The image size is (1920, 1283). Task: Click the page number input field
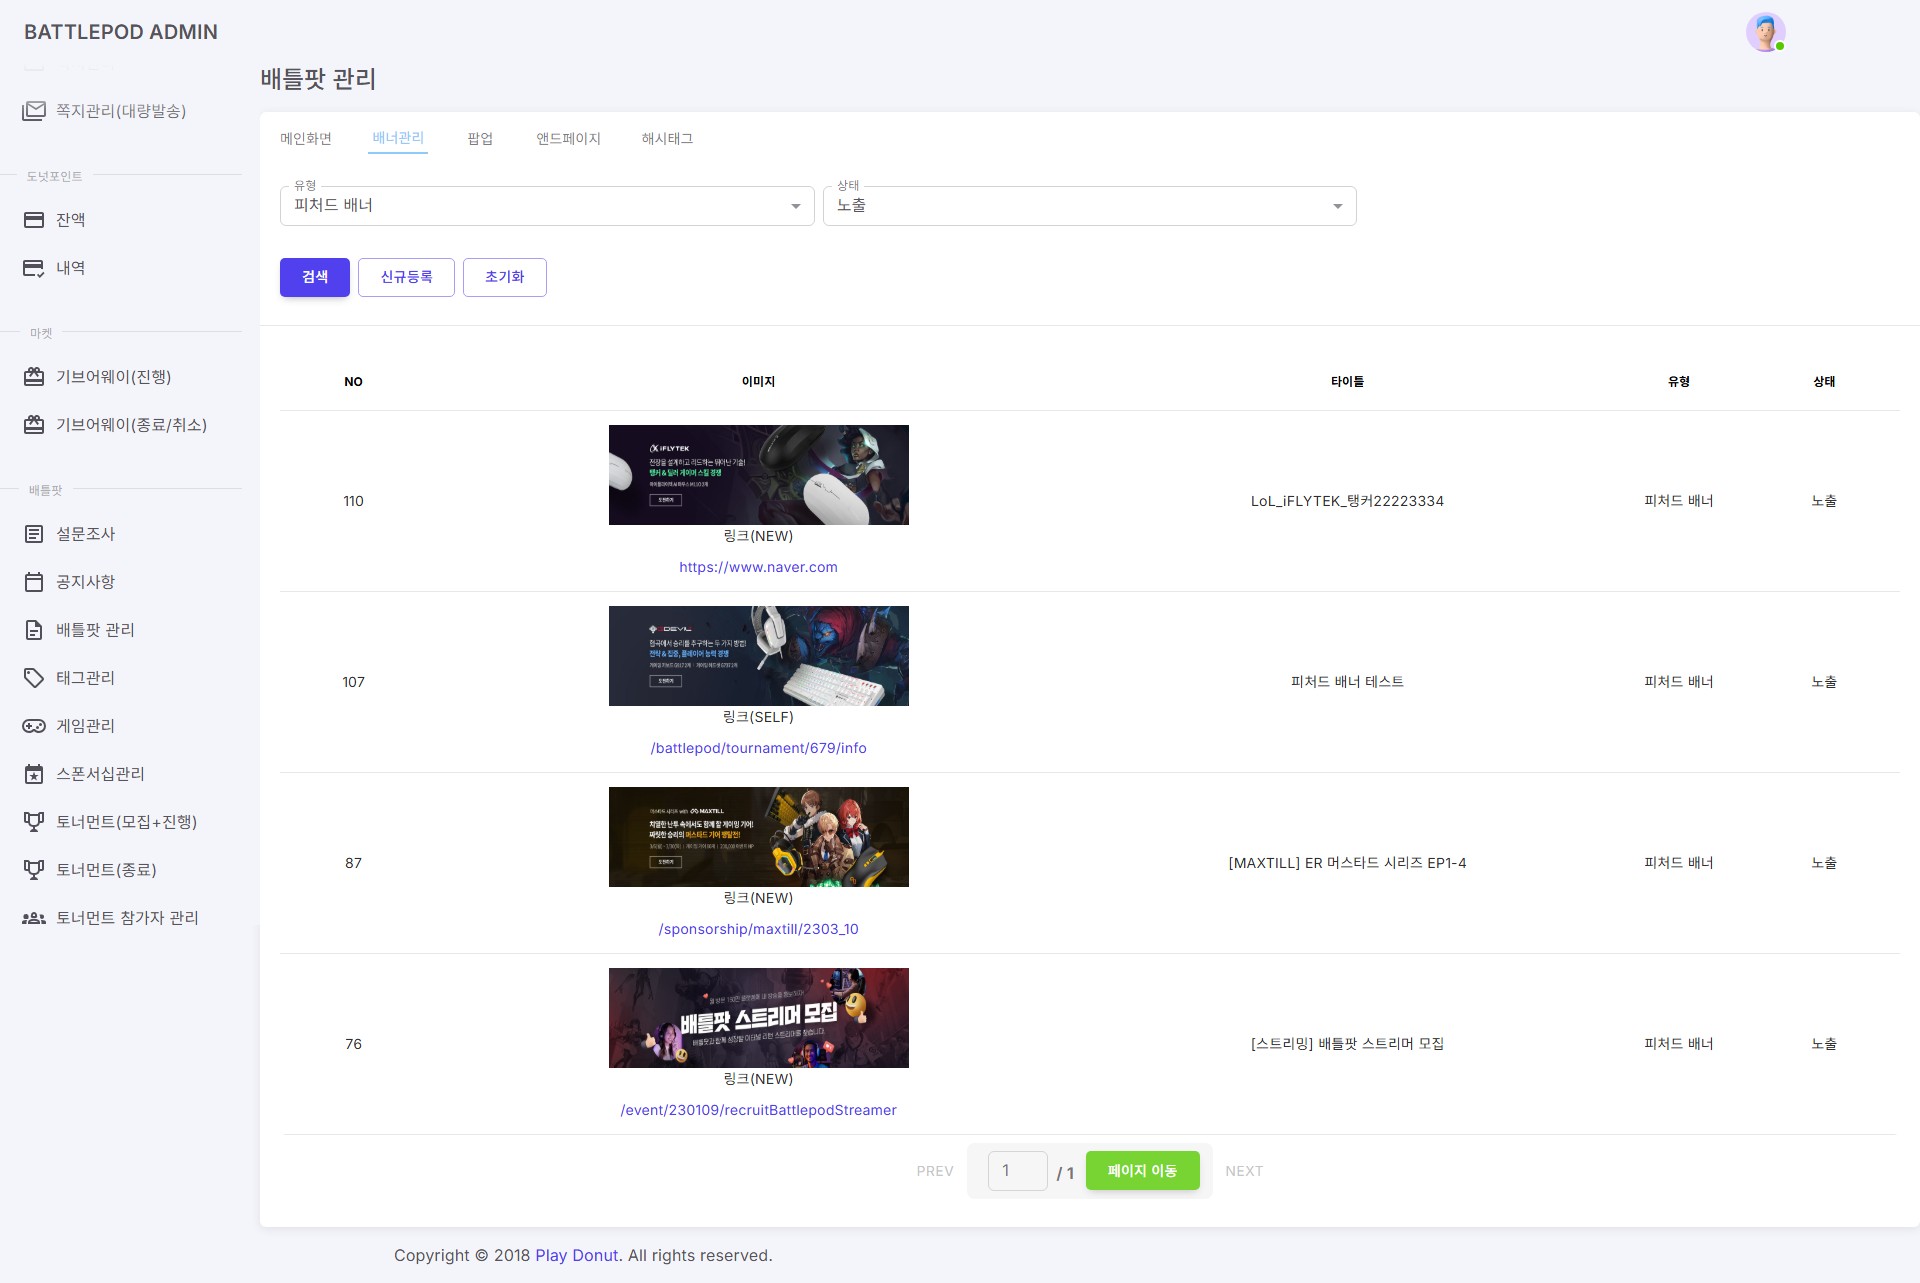pos(1017,1171)
